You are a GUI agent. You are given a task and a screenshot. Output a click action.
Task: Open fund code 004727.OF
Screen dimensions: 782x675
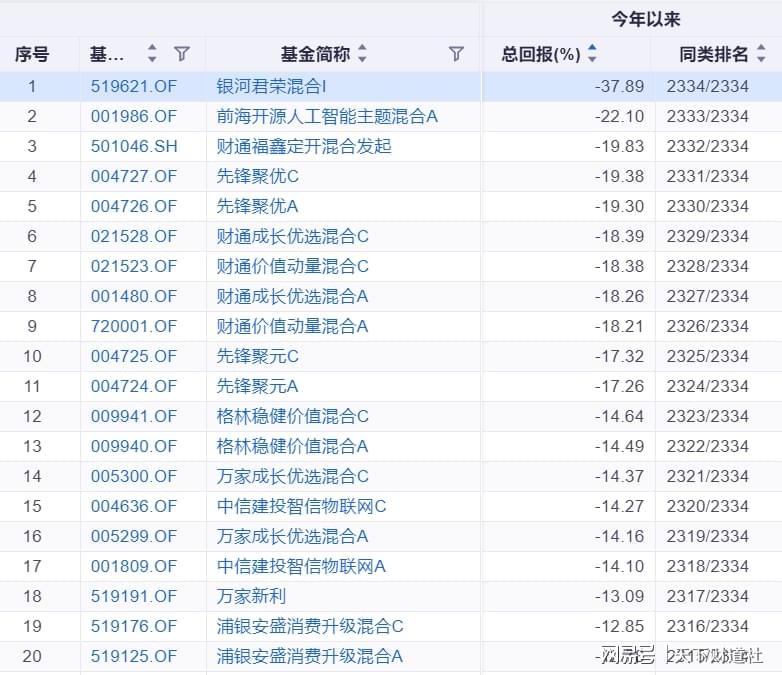tap(134, 176)
